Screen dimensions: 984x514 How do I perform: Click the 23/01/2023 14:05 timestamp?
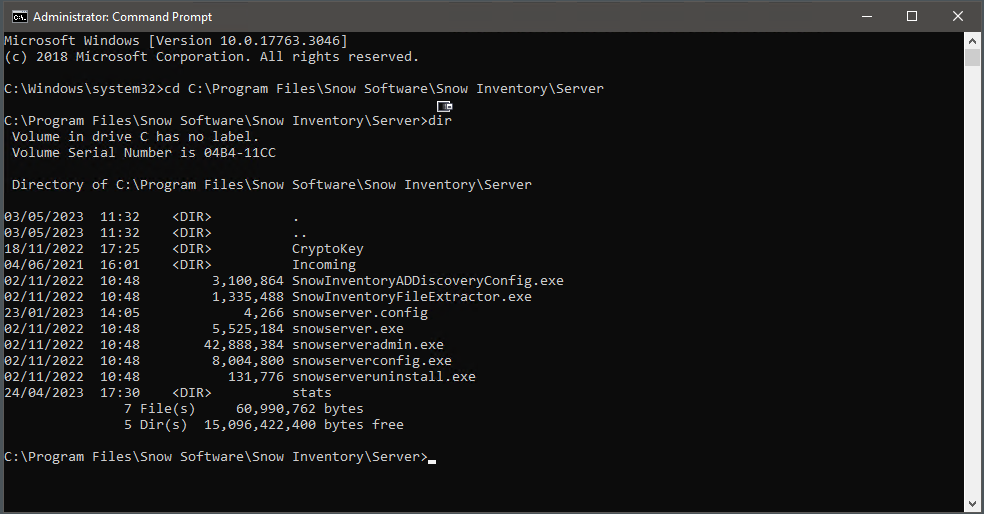coord(72,313)
